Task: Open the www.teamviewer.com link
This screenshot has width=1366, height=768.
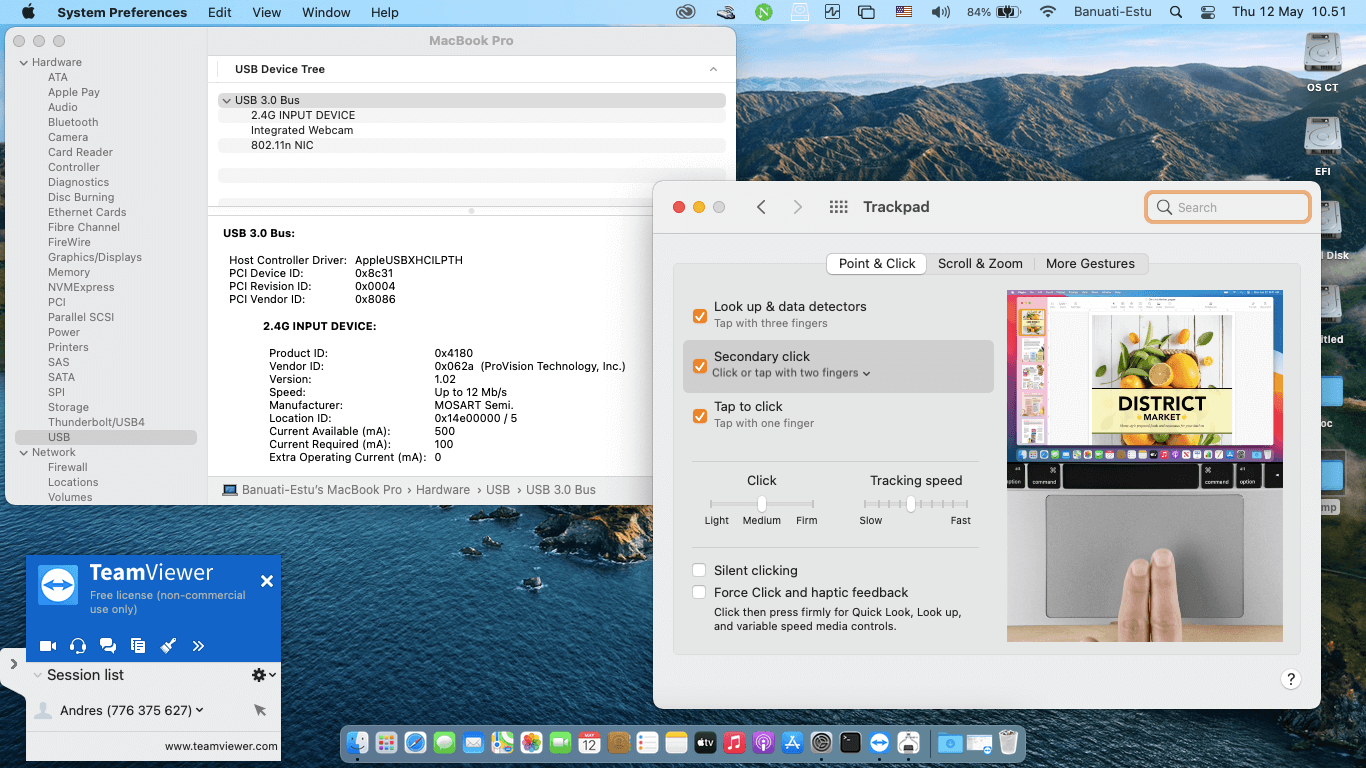Action: point(221,746)
